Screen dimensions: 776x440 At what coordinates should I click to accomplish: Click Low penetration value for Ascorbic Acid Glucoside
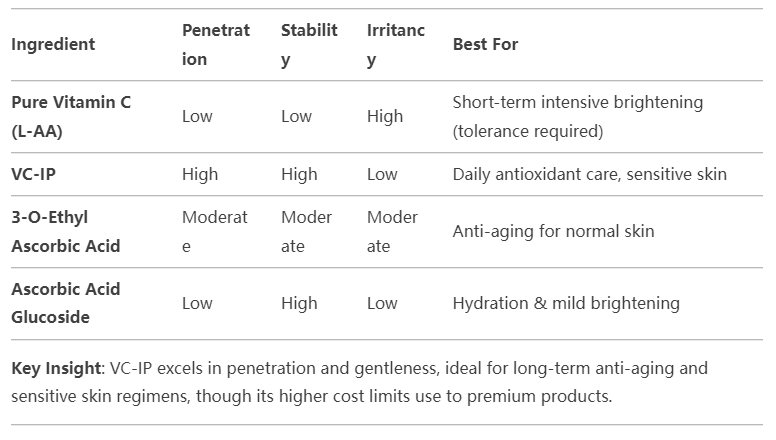point(197,303)
